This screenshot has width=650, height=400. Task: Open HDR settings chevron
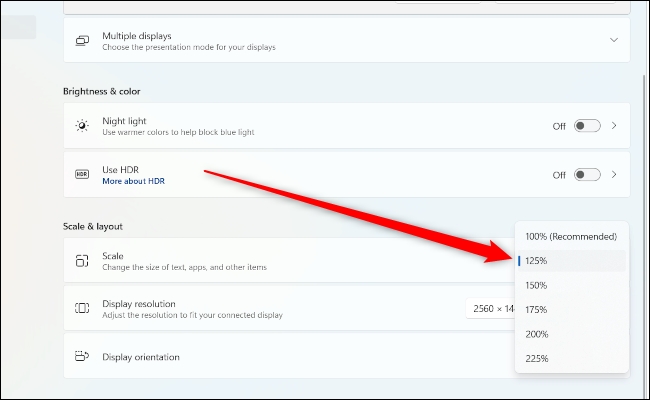(614, 174)
